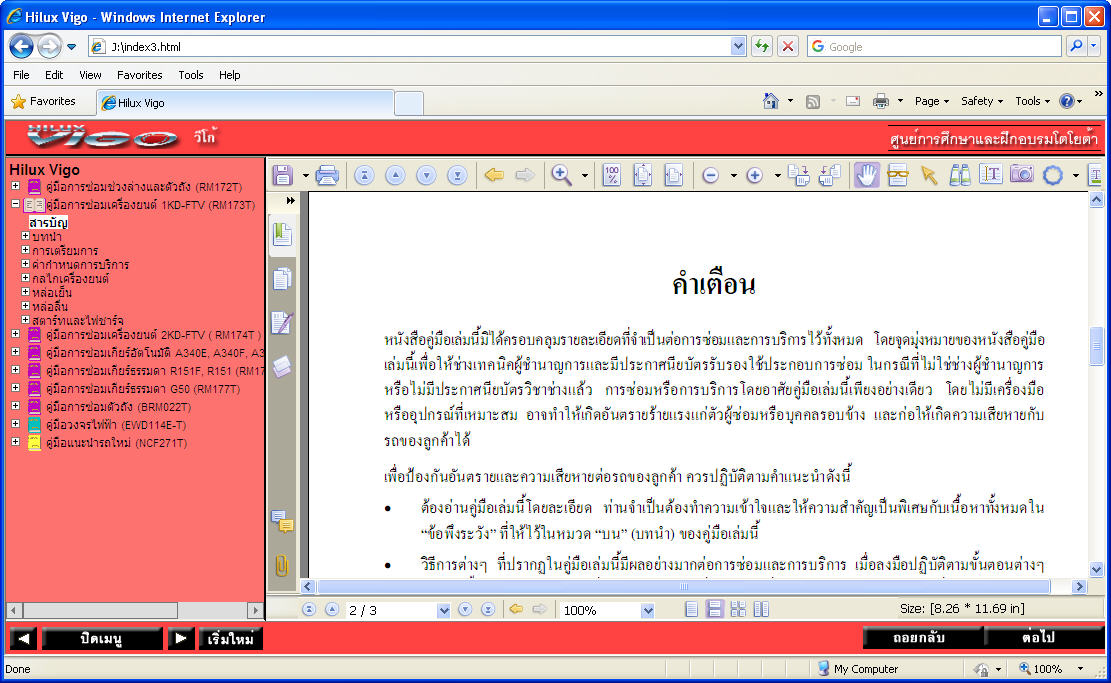
Task: Click the document vertical scrollbar thumb
Action: [1096, 346]
